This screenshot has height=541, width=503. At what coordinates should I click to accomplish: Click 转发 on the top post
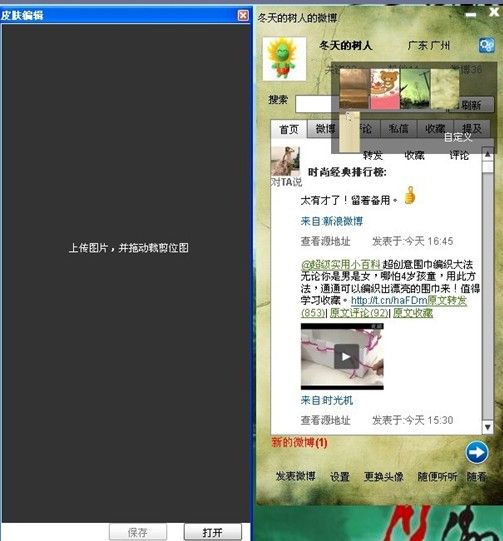pyautogui.click(x=373, y=156)
